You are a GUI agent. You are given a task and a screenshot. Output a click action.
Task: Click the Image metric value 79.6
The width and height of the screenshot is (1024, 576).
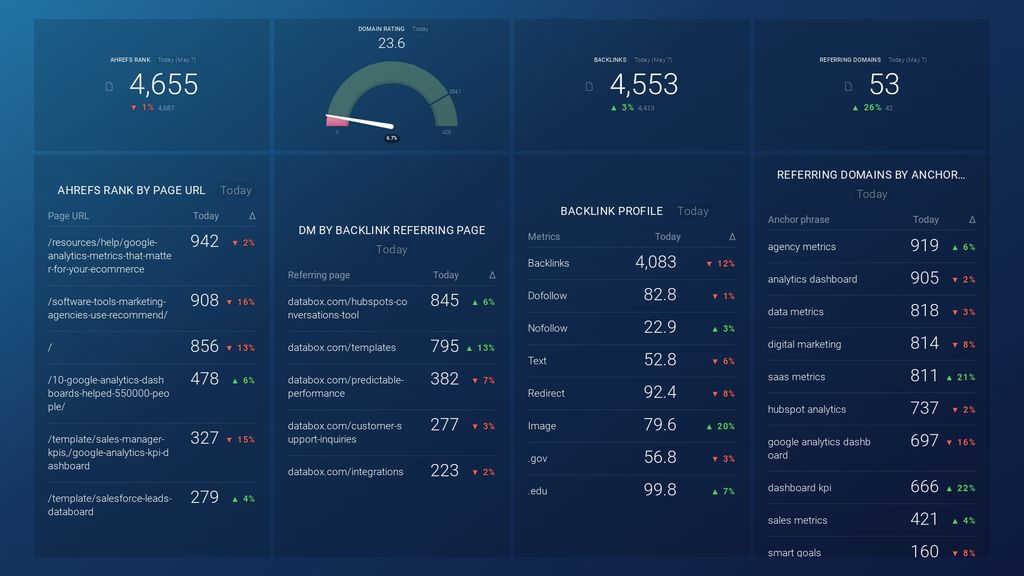660,424
